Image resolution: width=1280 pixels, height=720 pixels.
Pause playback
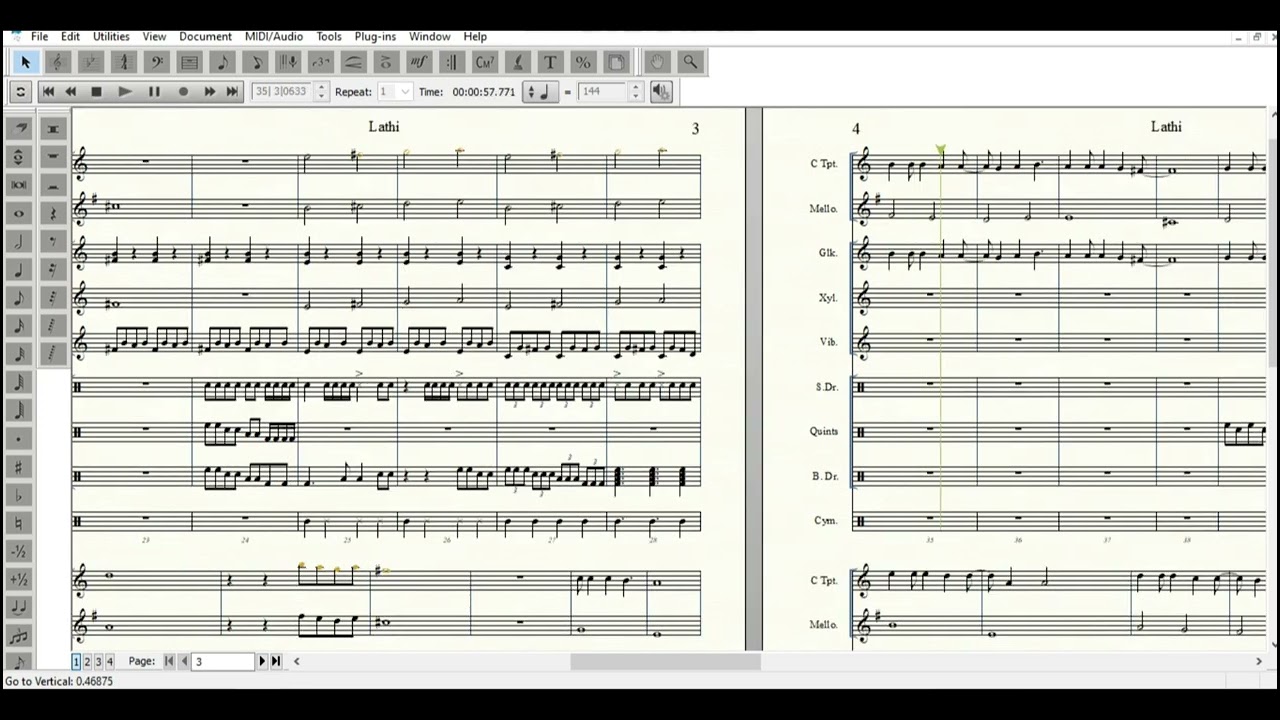[154, 92]
